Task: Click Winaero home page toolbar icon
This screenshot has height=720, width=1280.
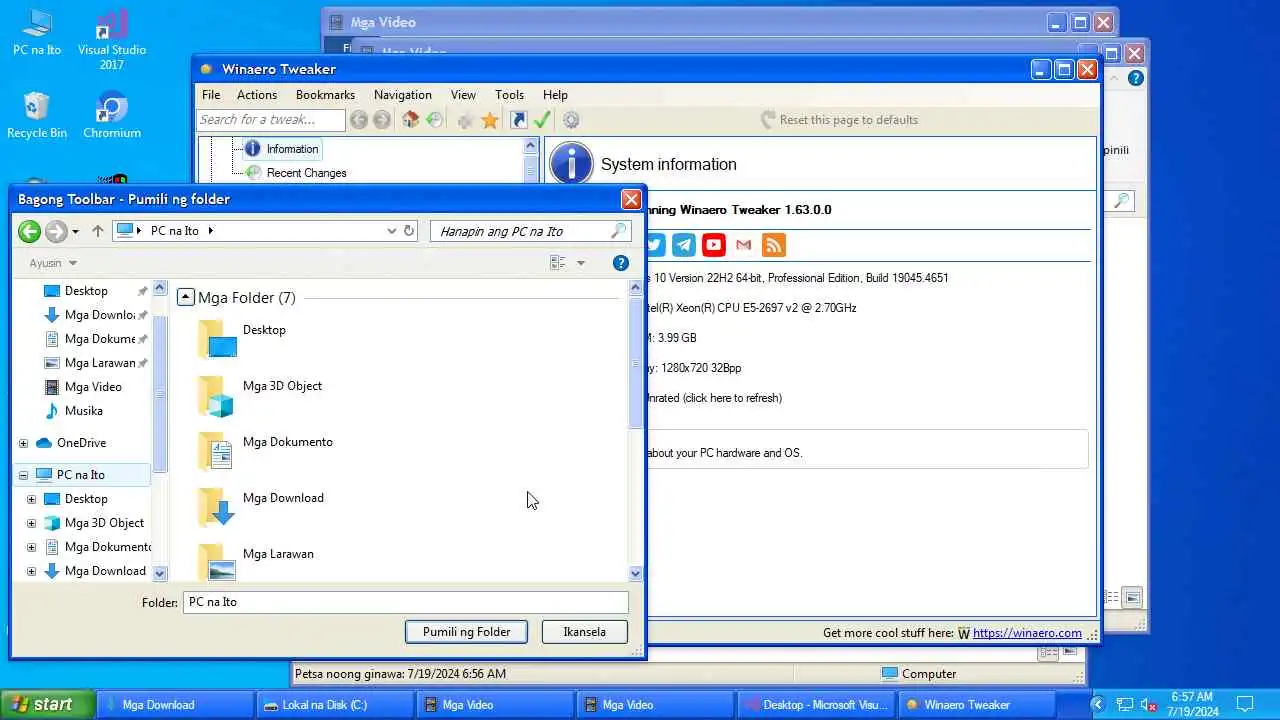Action: (x=410, y=120)
